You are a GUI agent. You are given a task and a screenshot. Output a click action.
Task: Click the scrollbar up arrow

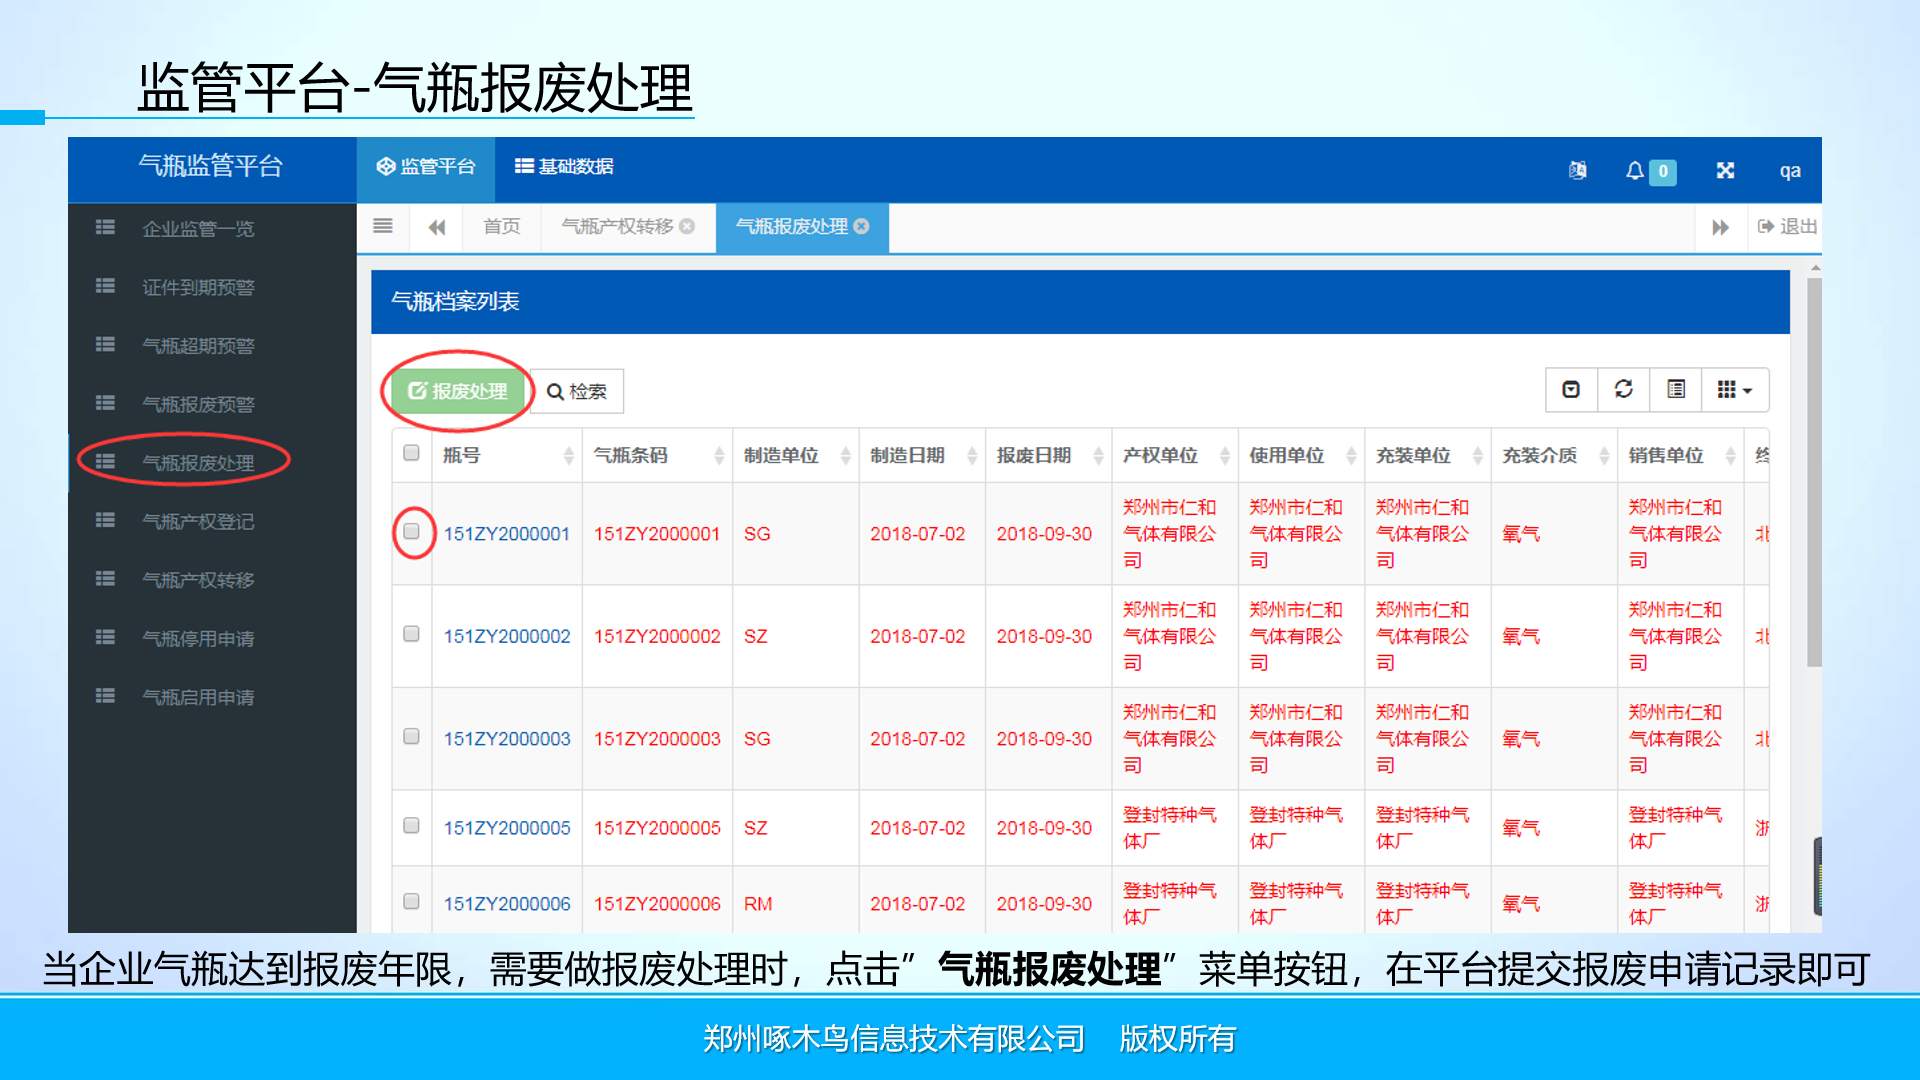(x=1815, y=268)
